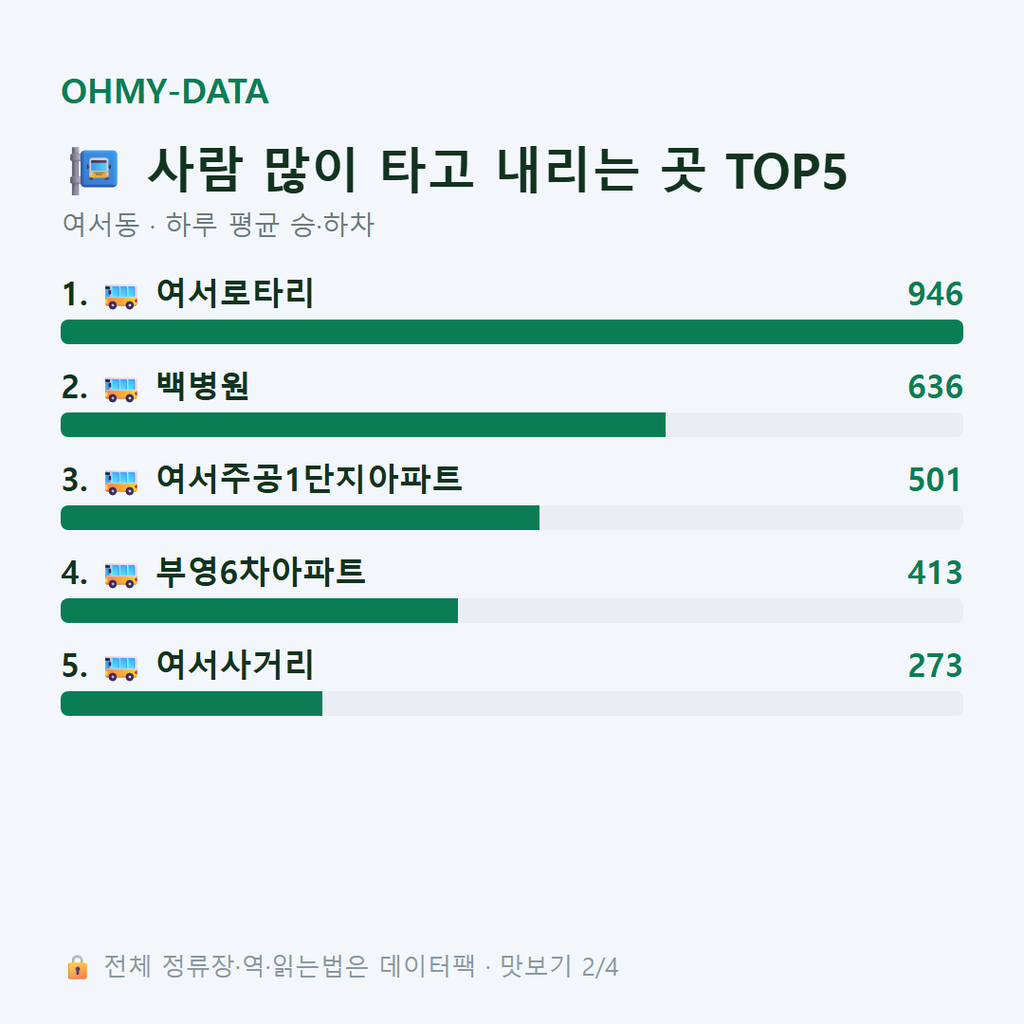Click the 사람 많이 타고 내리는 곳 TOP5 heading
1024x1024 pixels.
tap(497, 170)
